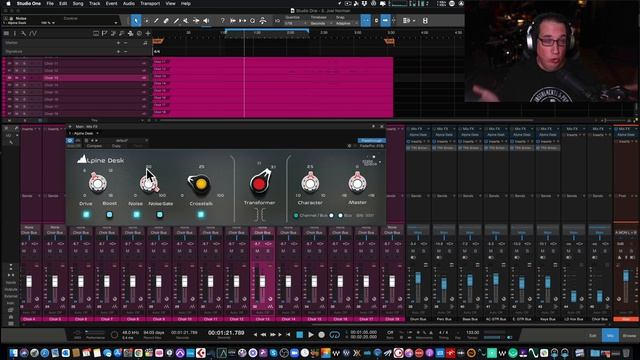The width and height of the screenshot is (640, 360).
Task: Switch to the Mix view button
Action: coord(610,336)
